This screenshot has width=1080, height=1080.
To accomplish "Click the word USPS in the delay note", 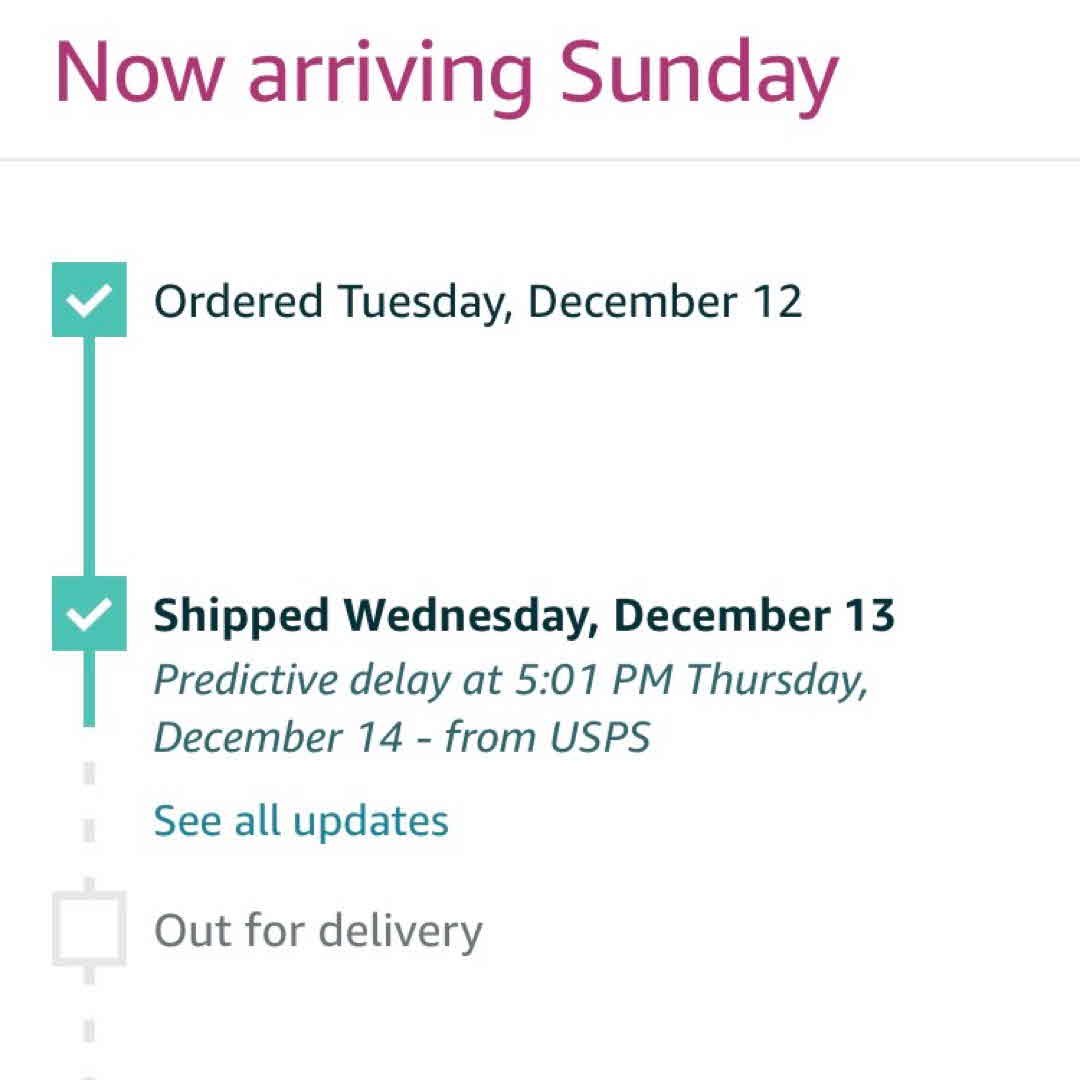I will tap(599, 738).
